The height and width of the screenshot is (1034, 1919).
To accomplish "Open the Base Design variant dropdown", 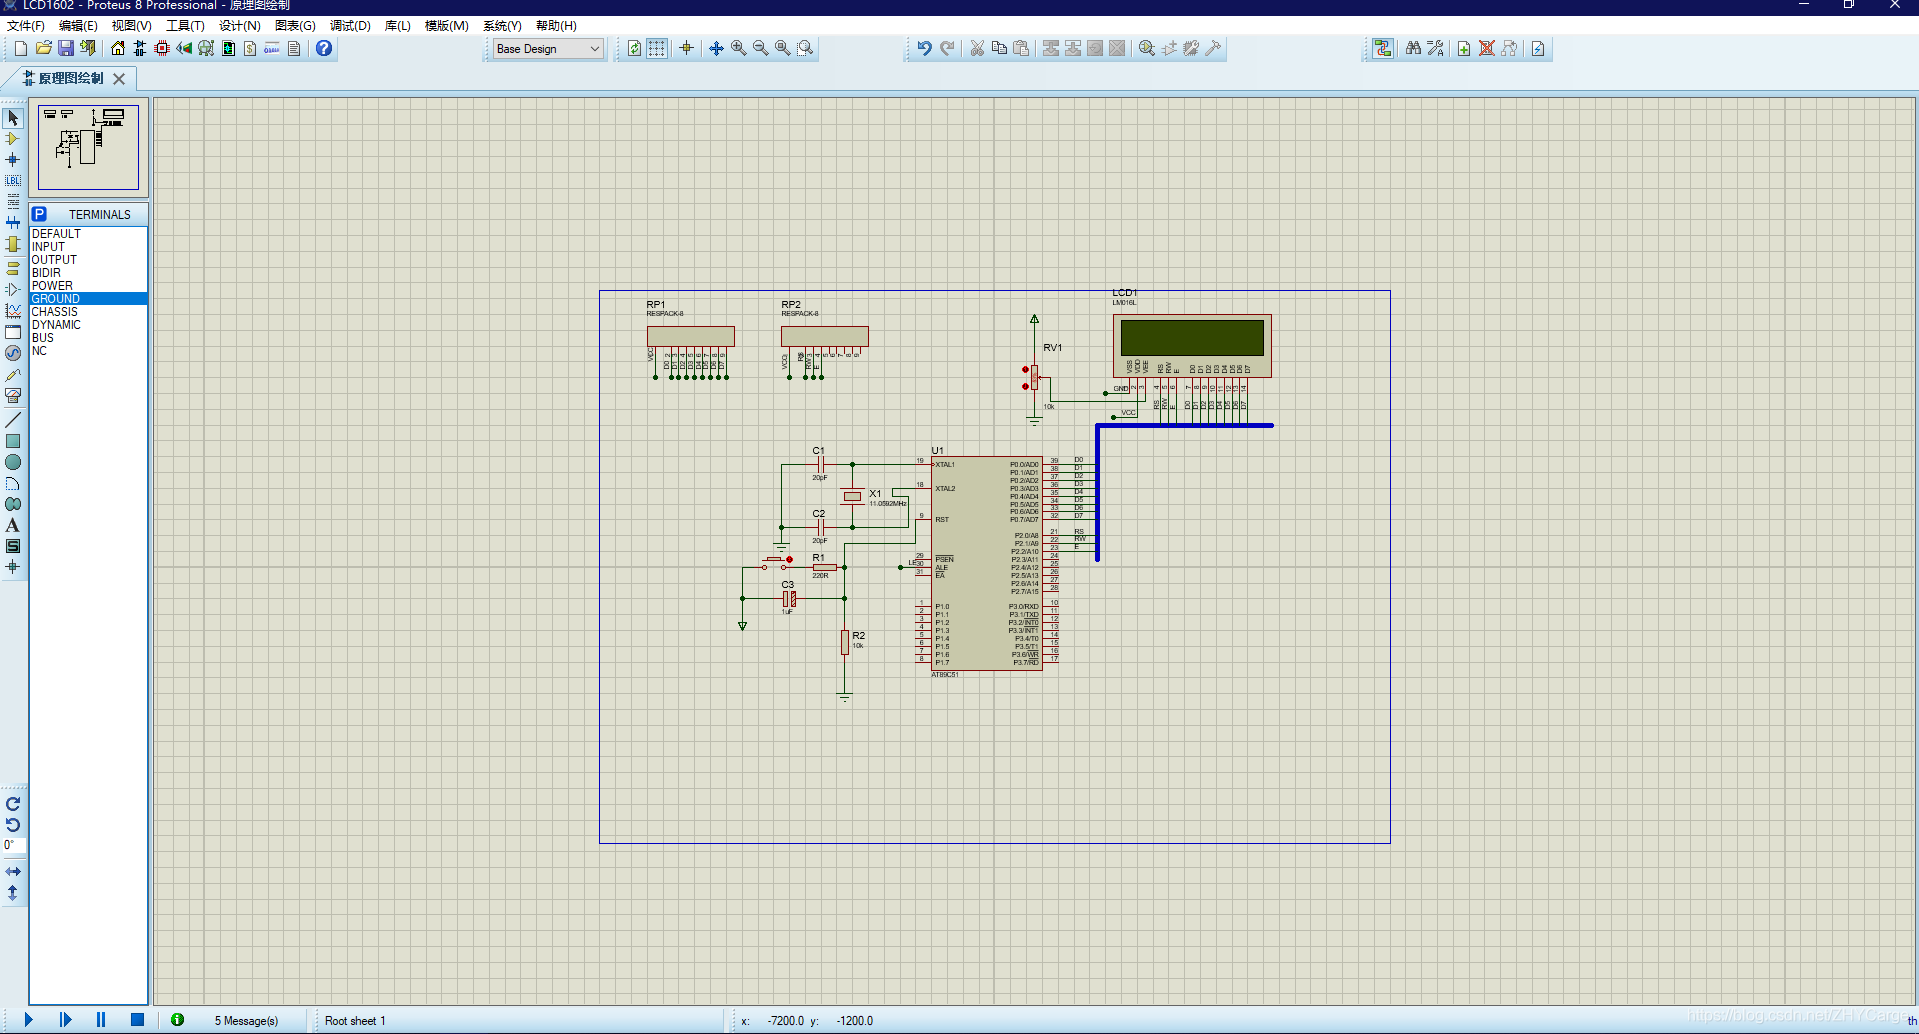I will 548,48.
